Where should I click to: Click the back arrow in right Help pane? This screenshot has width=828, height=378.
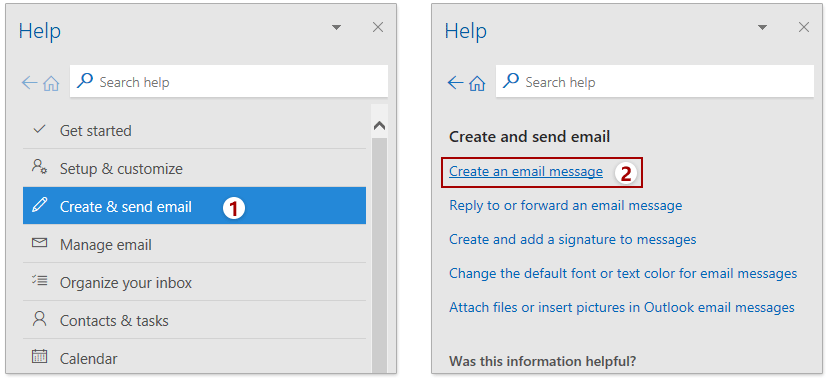coord(455,82)
